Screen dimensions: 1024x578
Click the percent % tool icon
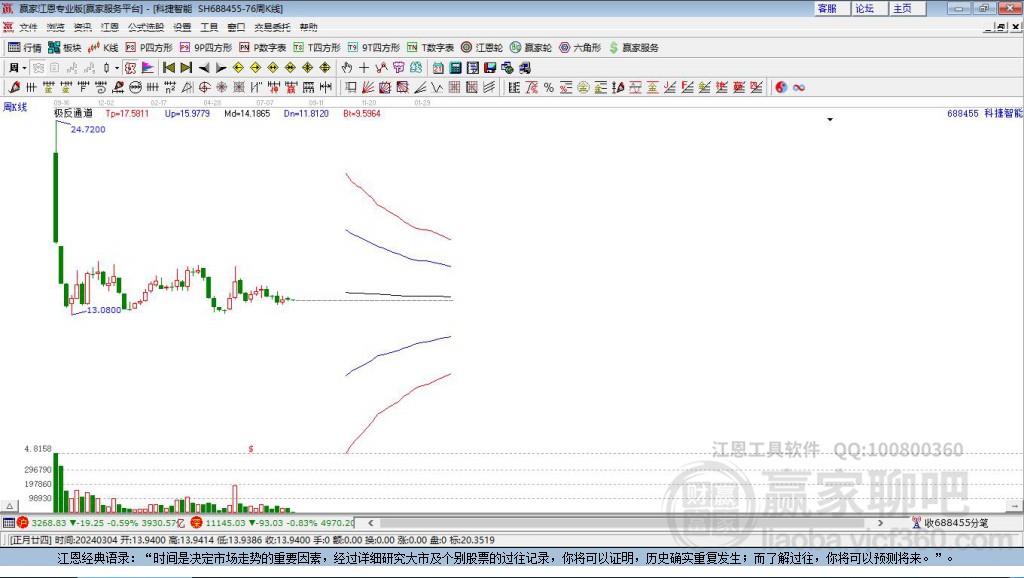pyautogui.click(x=549, y=87)
